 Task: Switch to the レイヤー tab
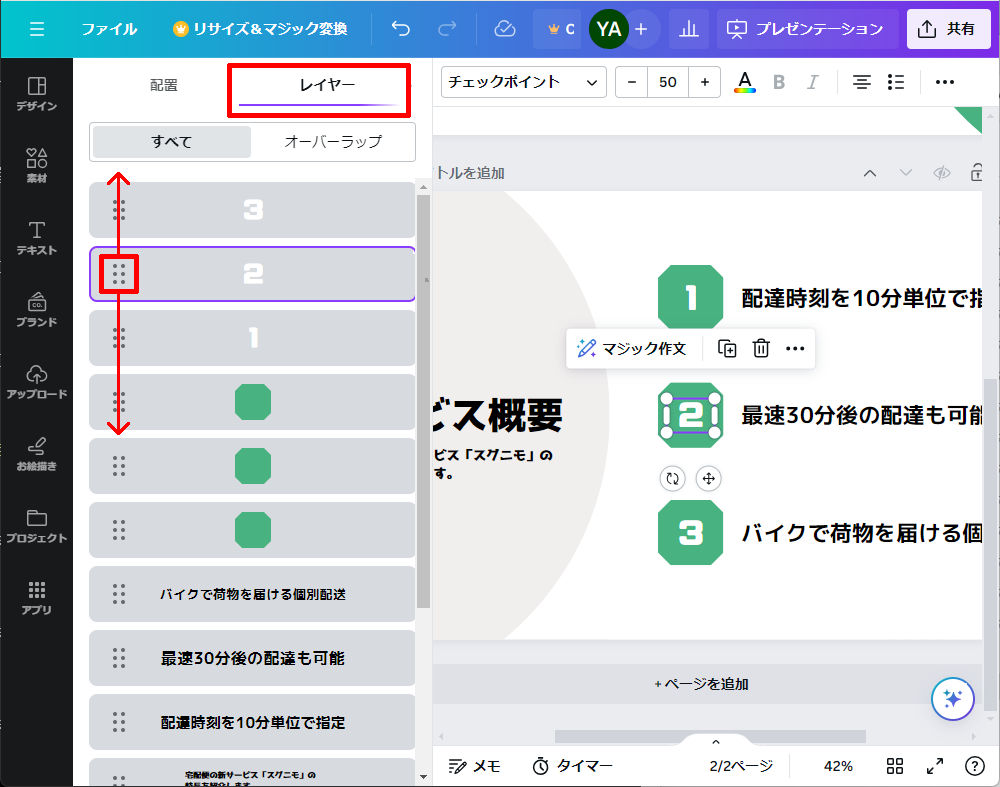click(327, 85)
